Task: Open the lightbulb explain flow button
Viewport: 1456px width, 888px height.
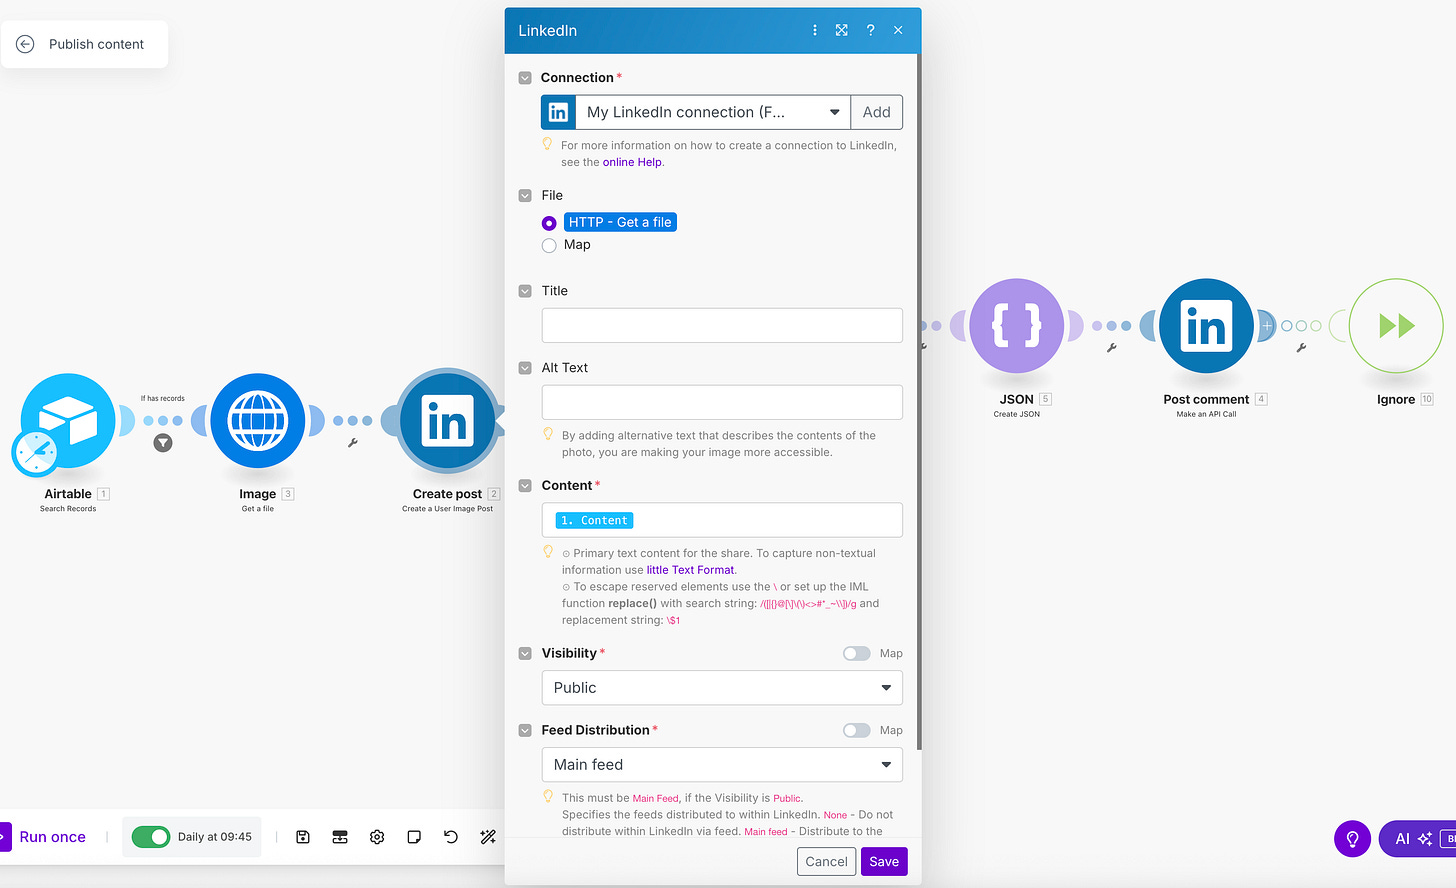Action: point(1352,839)
